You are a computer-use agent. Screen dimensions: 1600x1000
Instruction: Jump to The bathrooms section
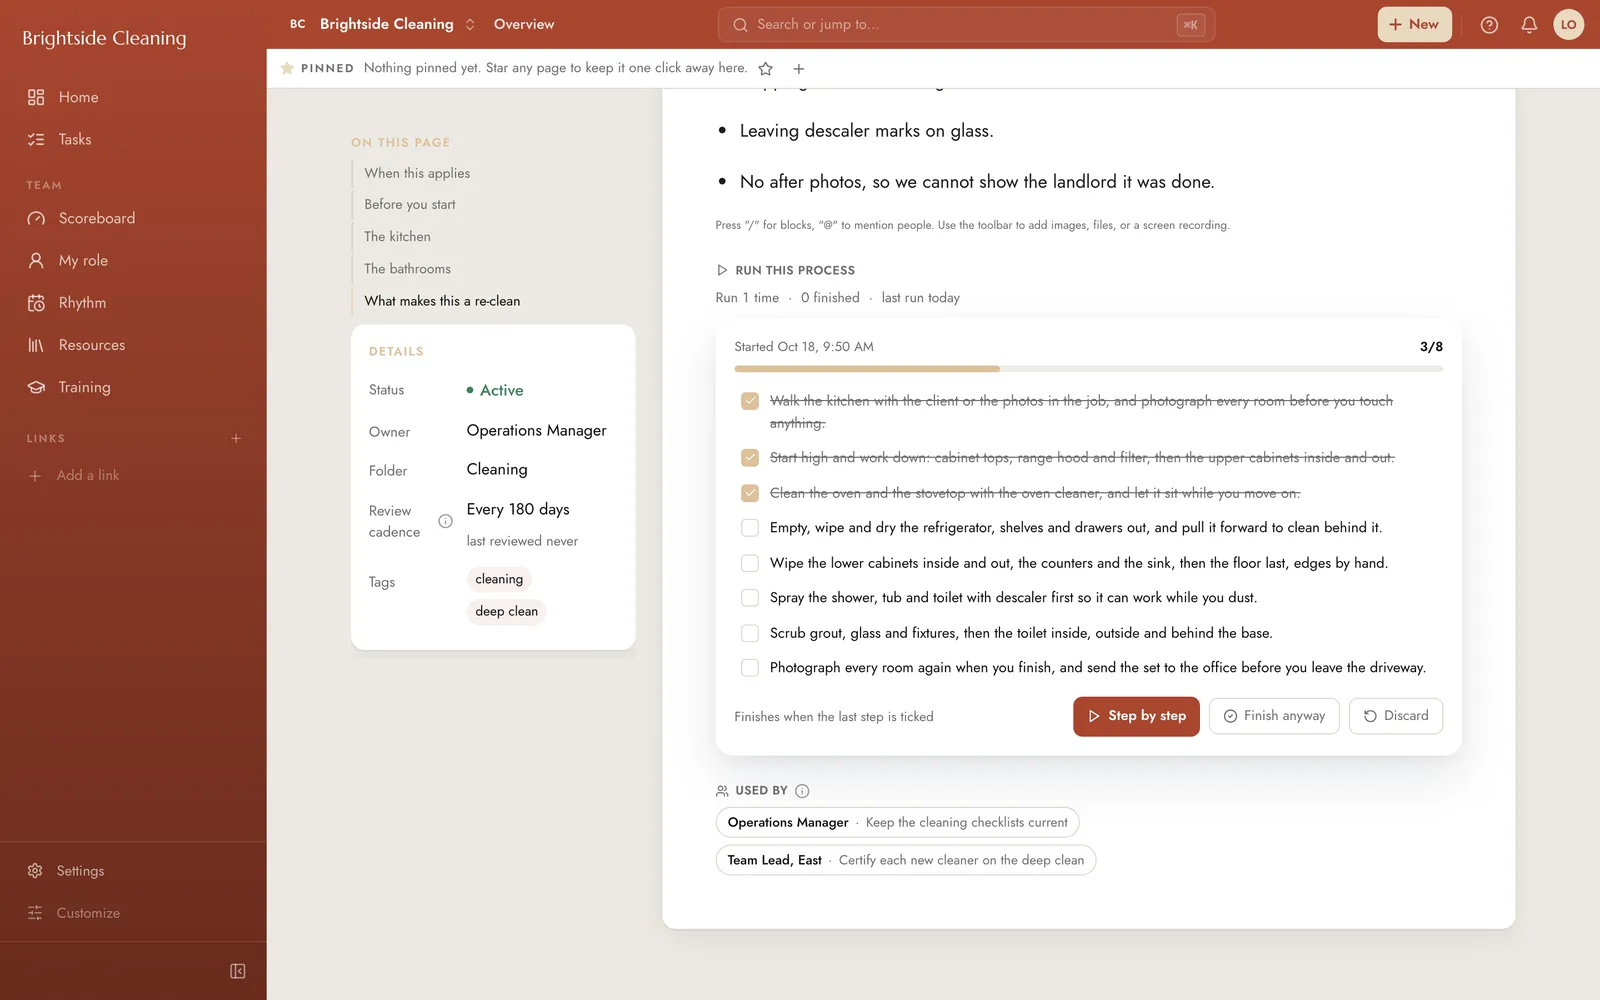point(407,269)
